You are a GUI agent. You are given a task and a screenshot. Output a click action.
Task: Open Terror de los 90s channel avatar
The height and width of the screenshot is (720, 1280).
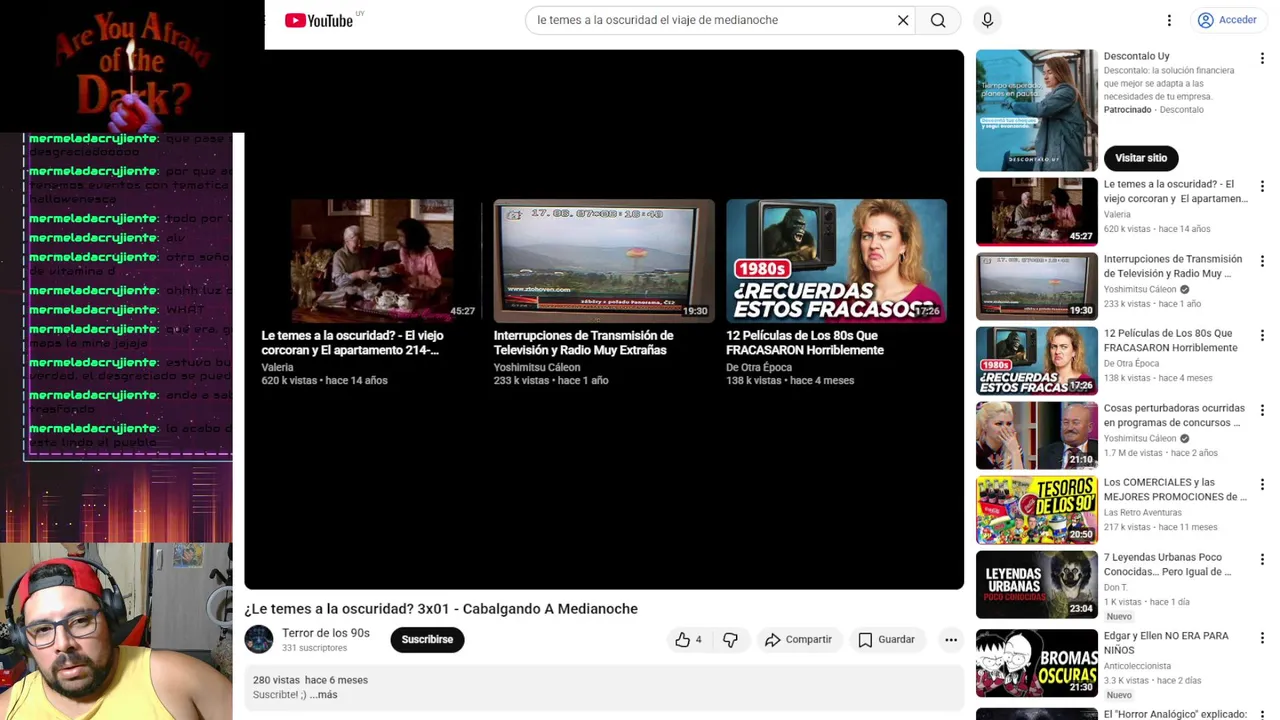[259, 640]
